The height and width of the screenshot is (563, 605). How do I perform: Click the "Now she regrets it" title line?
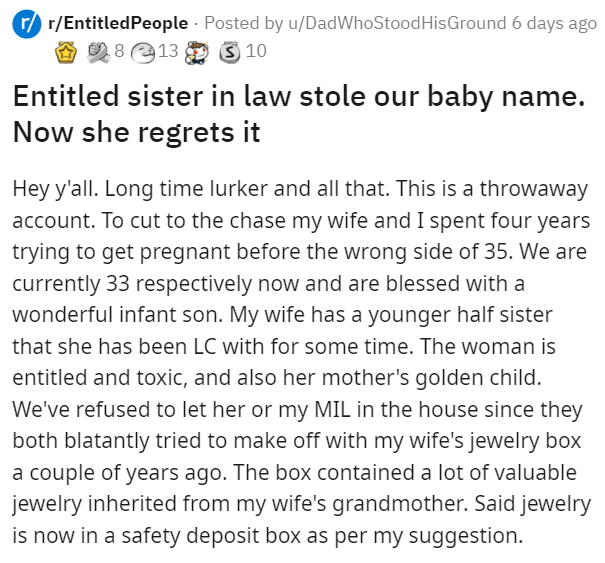[136, 130]
